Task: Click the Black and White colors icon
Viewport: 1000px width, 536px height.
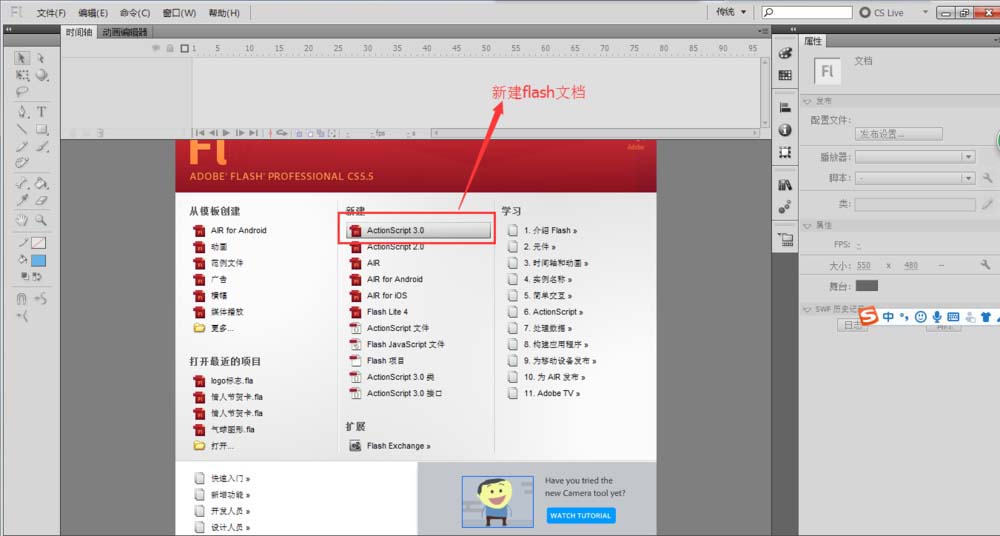Action: tap(25, 276)
